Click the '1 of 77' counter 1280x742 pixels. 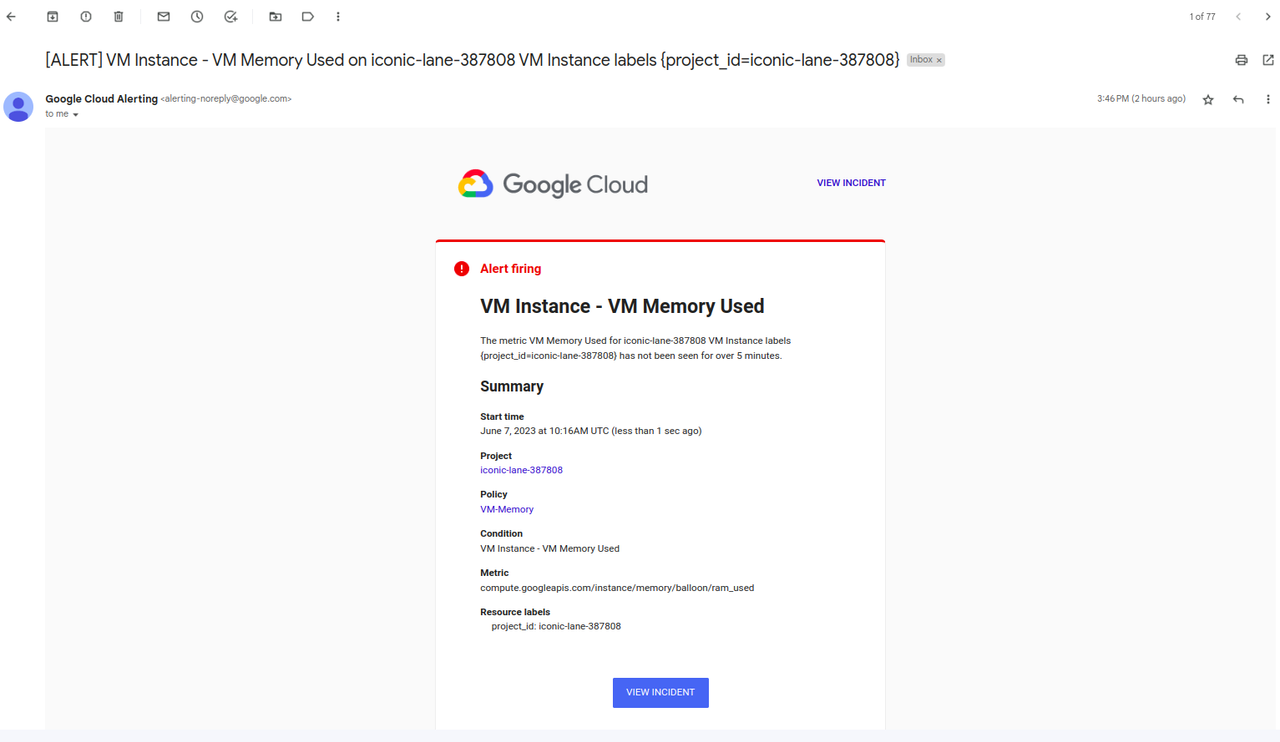pos(1202,17)
